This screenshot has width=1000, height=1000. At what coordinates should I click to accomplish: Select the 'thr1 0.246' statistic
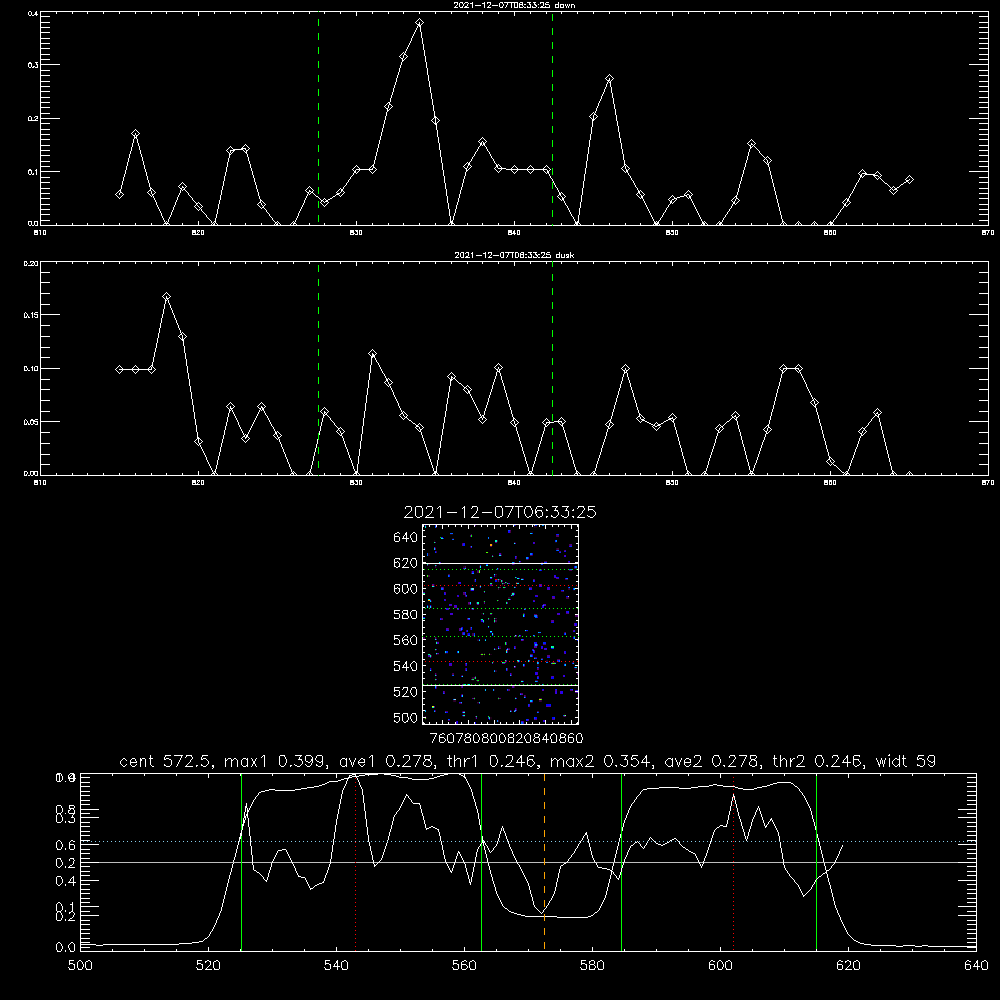tap(494, 761)
